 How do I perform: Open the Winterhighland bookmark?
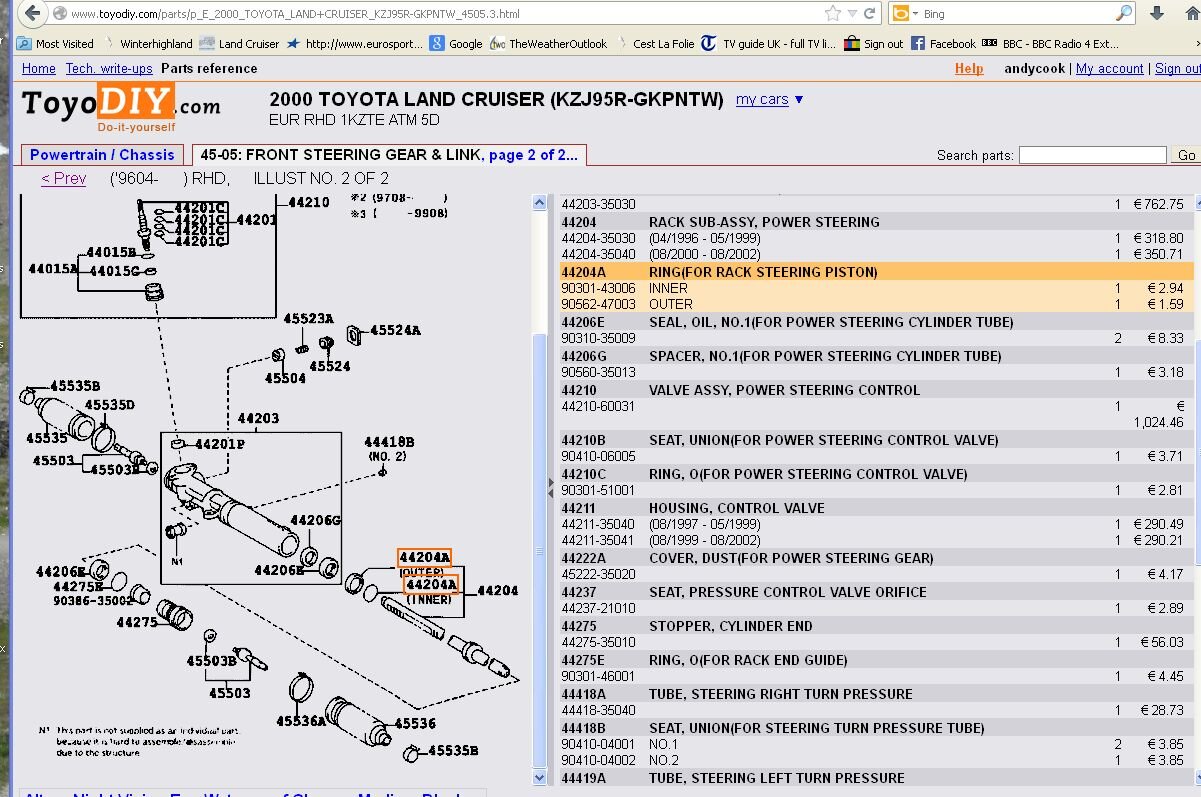(x=148, y=44)
